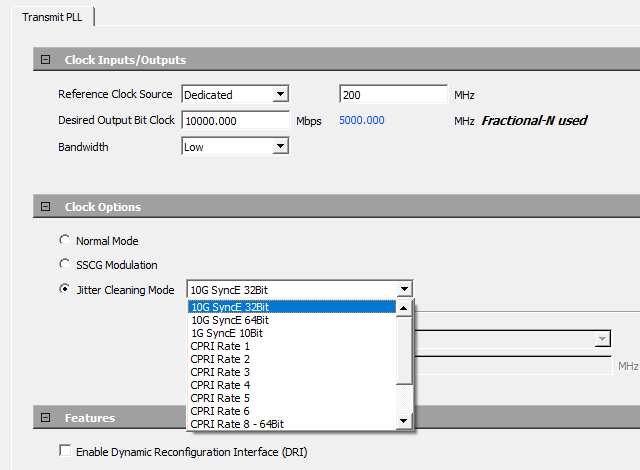Viewport: 640px width, 470px height.
Task: Select the SSCG Modulation radio button
Action: point(65,265)
